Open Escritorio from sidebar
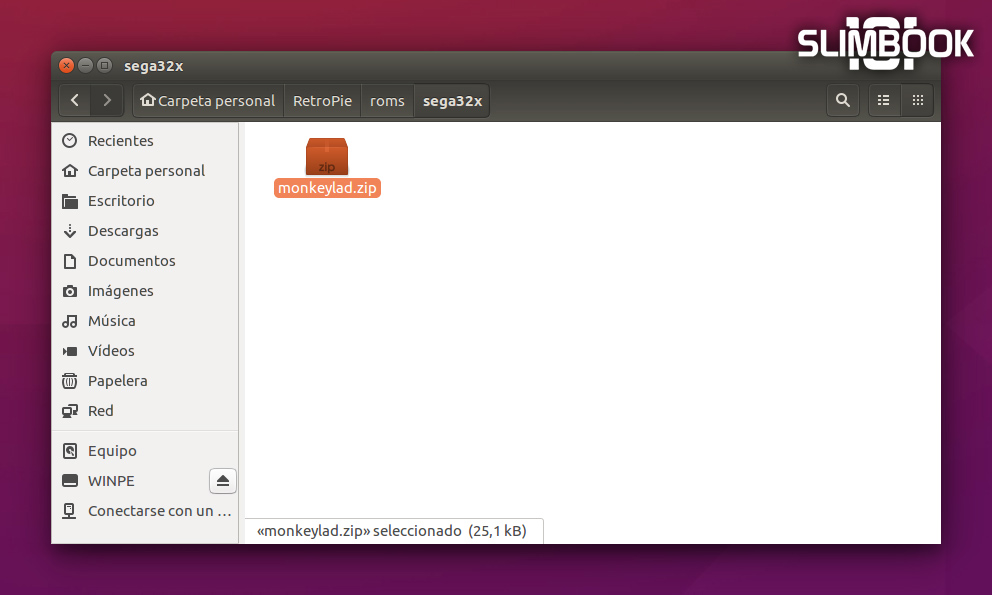992x595 pixels. [x=120, y=201]
